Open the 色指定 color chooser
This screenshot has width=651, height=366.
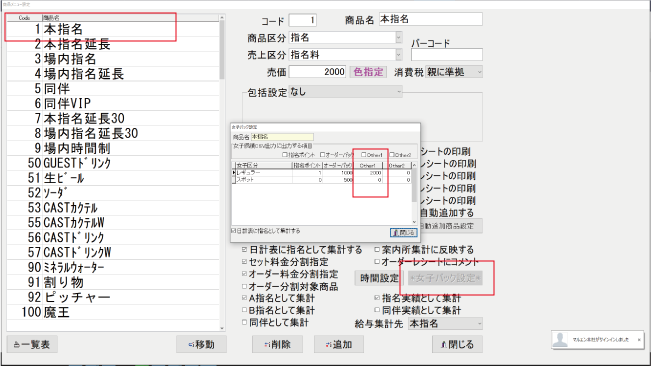click(x=368, y=72)
